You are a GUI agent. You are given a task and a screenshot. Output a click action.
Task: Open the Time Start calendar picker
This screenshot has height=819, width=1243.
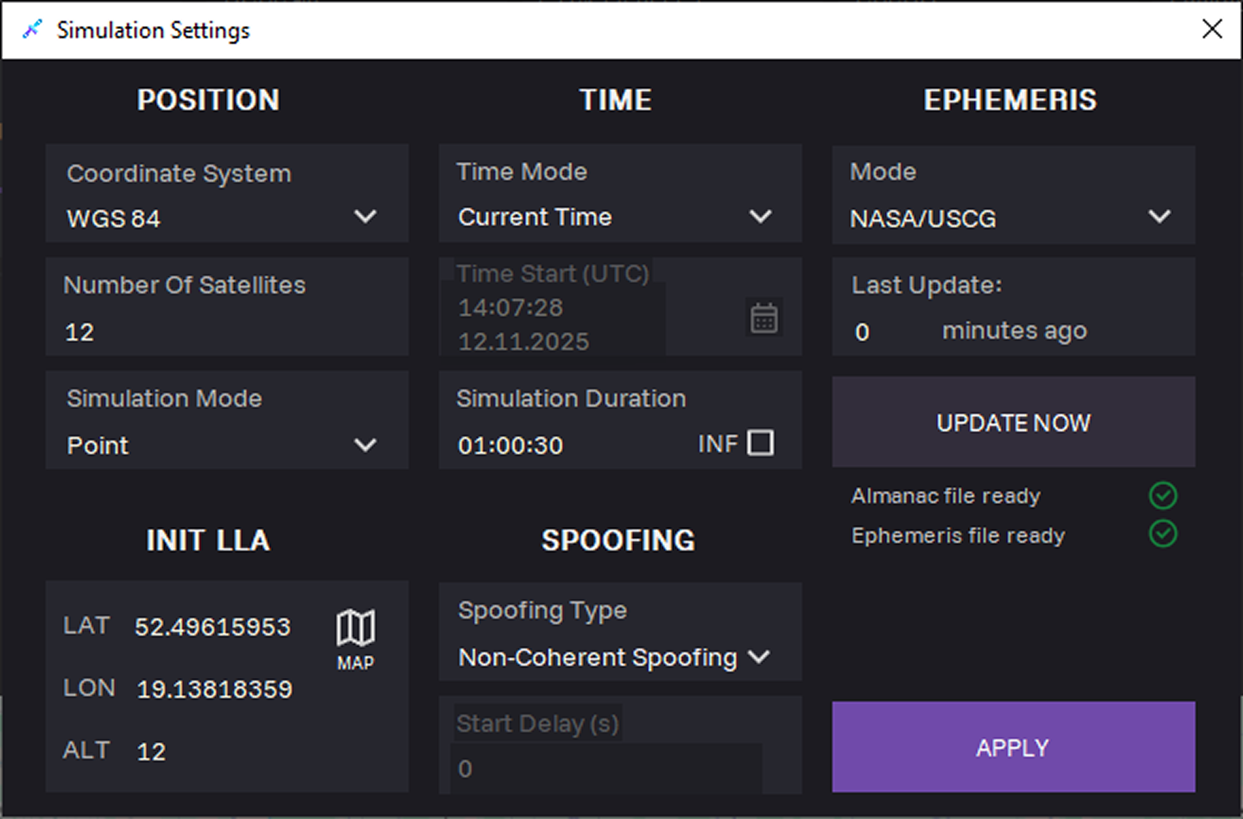click(764, 318)
